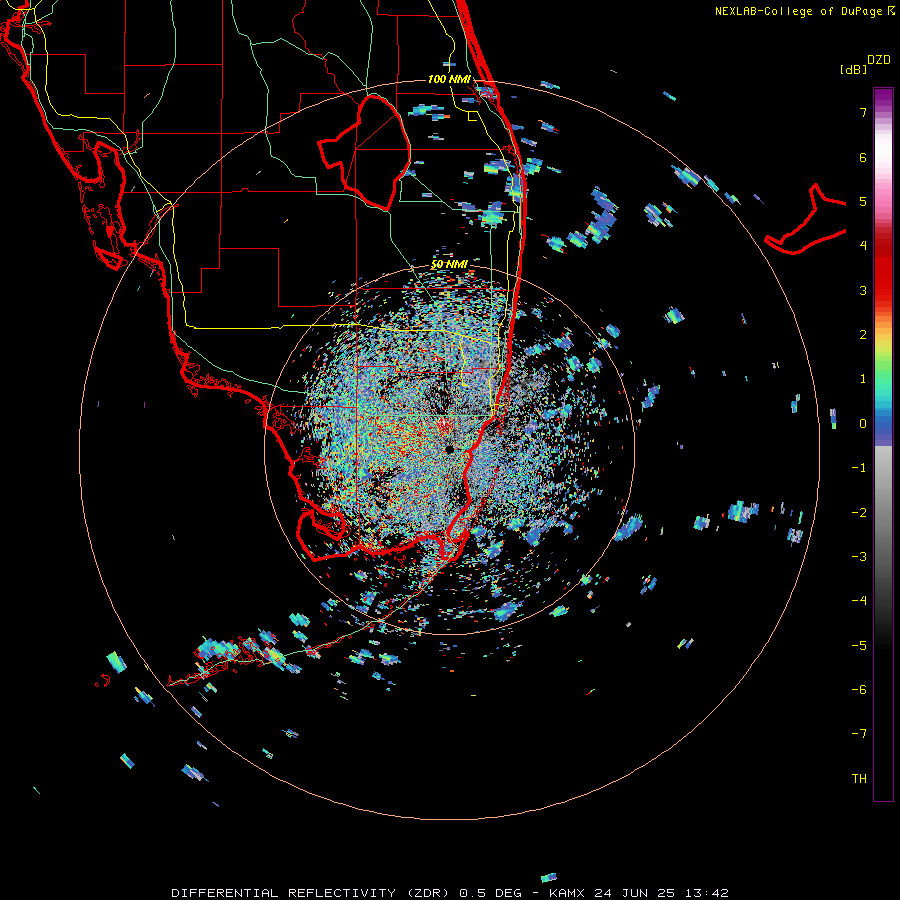Click the purple top of the ZDR color bar

(883, 98)
